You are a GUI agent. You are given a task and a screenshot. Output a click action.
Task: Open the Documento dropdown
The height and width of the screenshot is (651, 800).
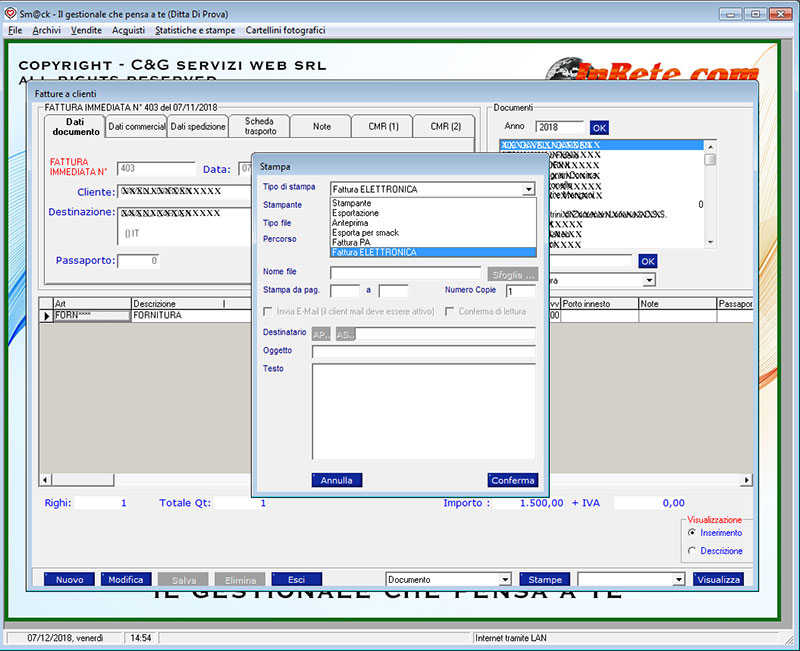tap(505, 580)
